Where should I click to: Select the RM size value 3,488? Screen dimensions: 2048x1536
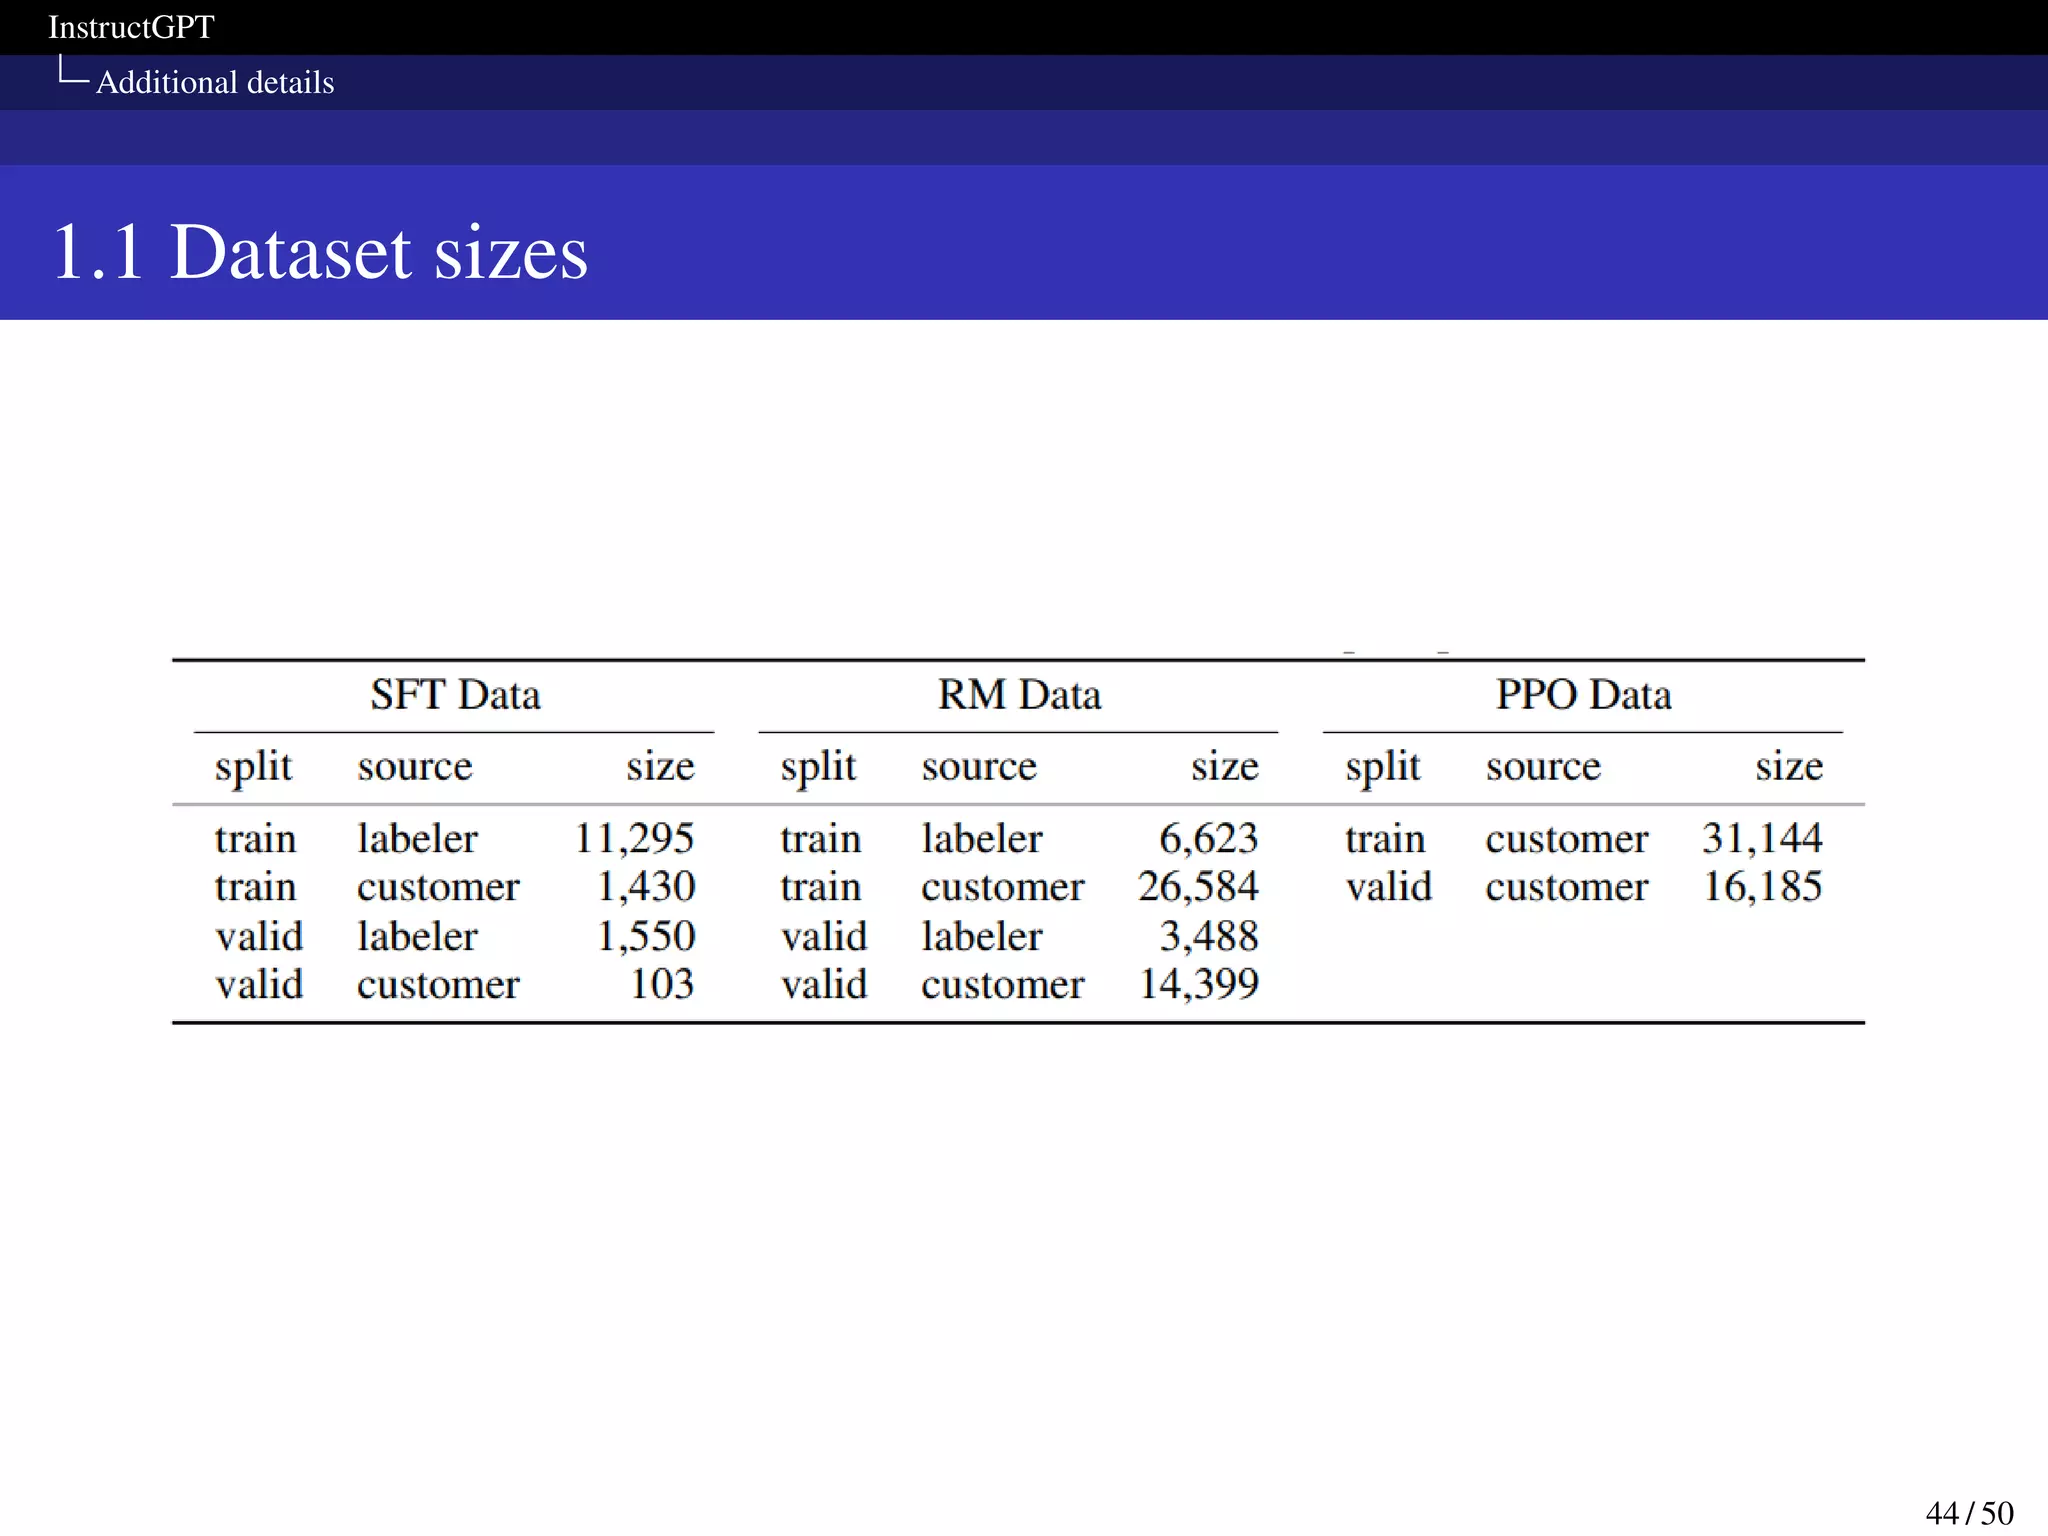point(1209,936)
